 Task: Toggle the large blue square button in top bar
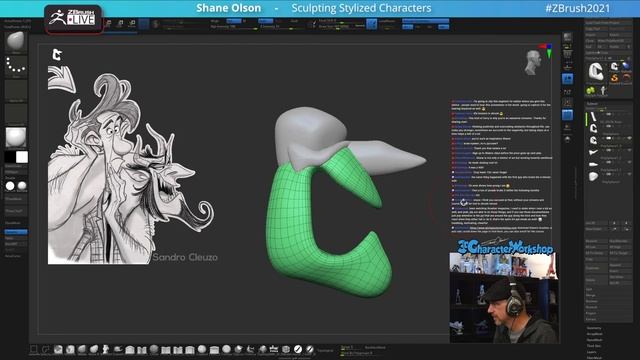371,24
